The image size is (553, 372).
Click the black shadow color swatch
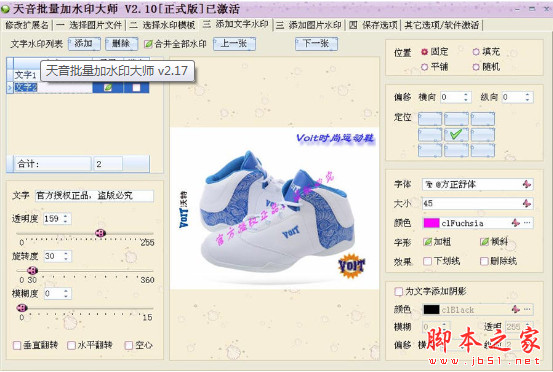pyautogui.click(x=431, y=310)
